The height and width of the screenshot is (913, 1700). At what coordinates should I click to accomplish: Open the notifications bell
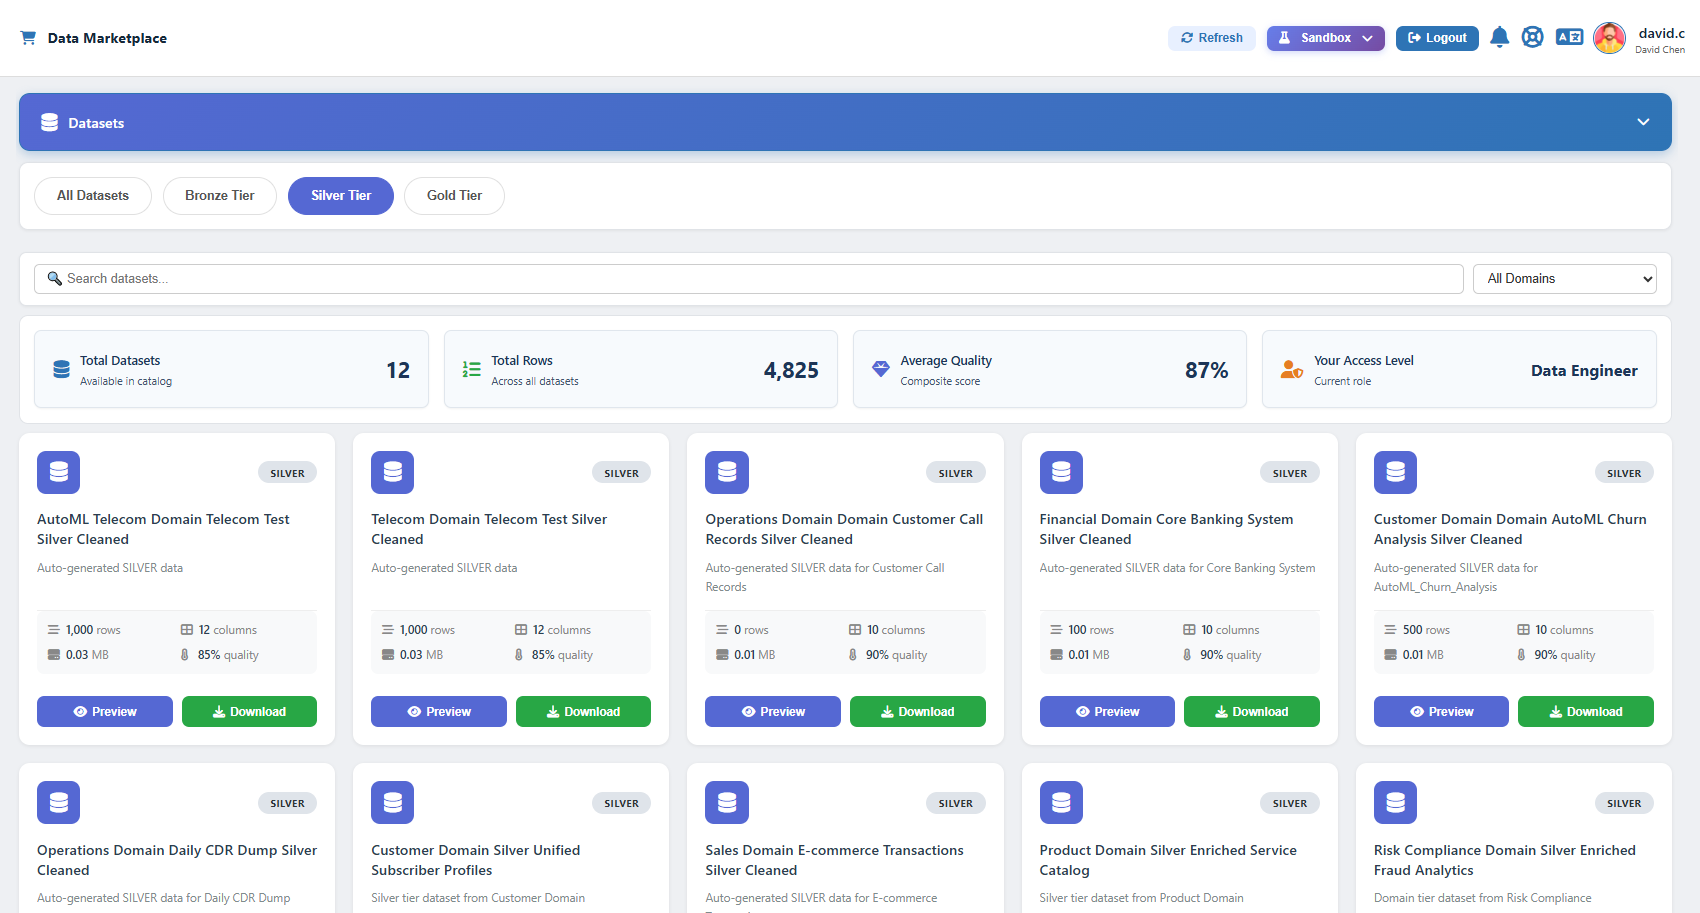pos(1500,37)
